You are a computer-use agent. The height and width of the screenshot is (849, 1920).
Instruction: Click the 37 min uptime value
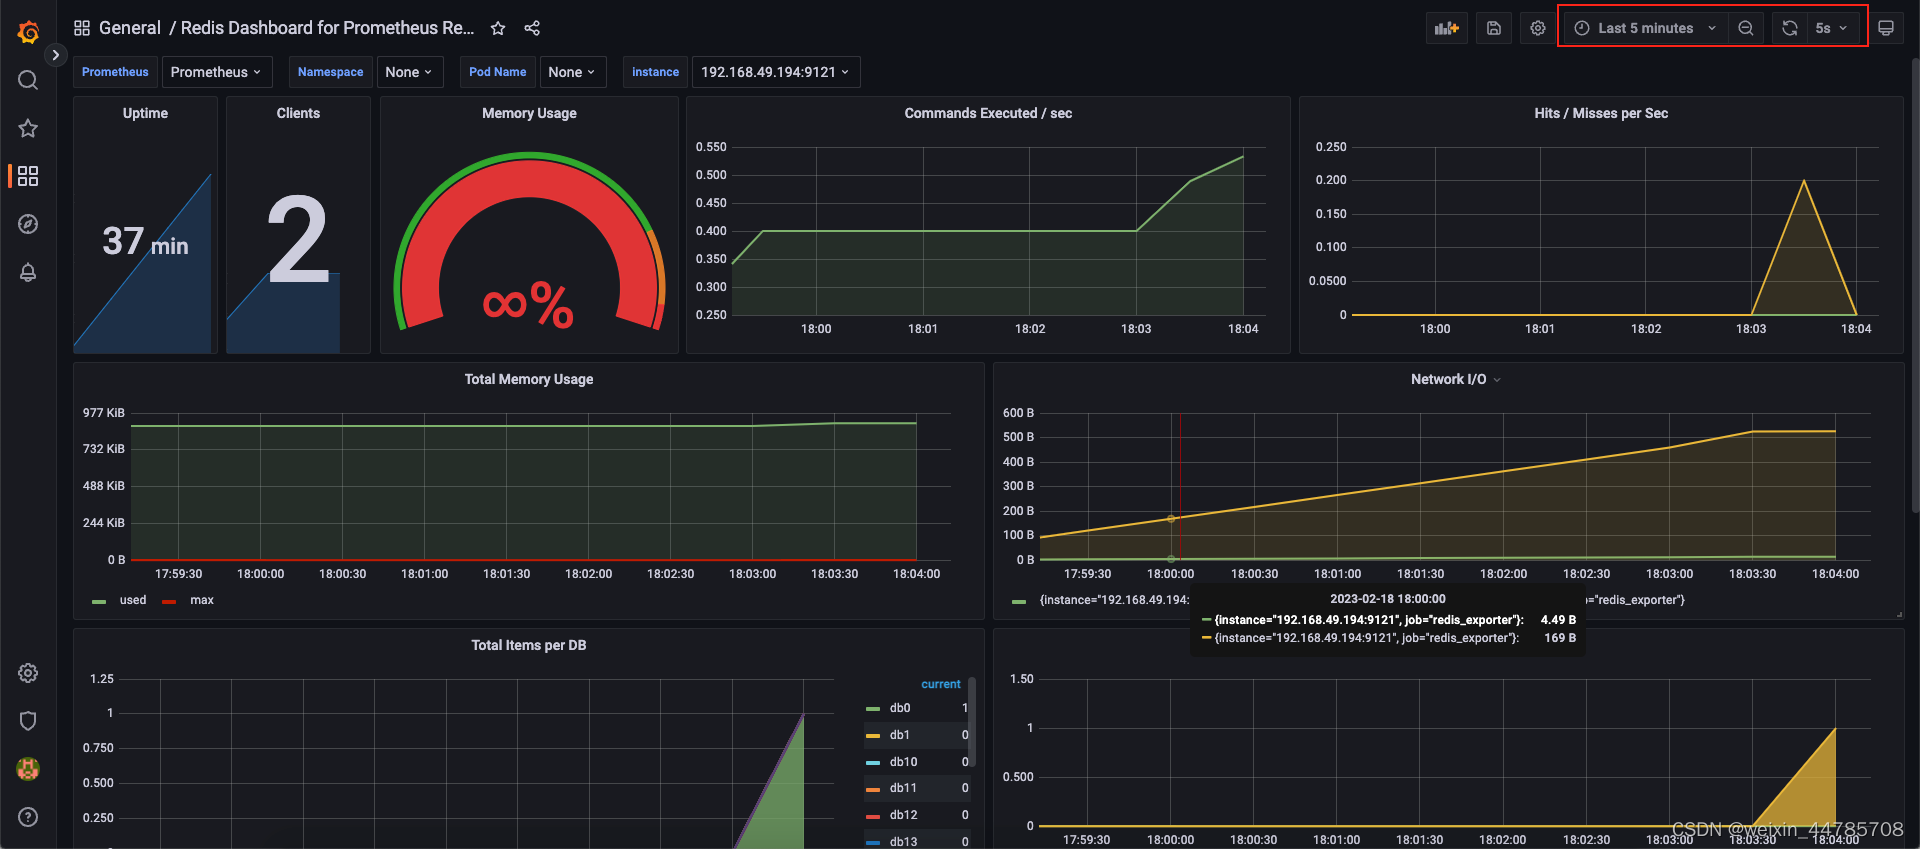click(145, 241)
